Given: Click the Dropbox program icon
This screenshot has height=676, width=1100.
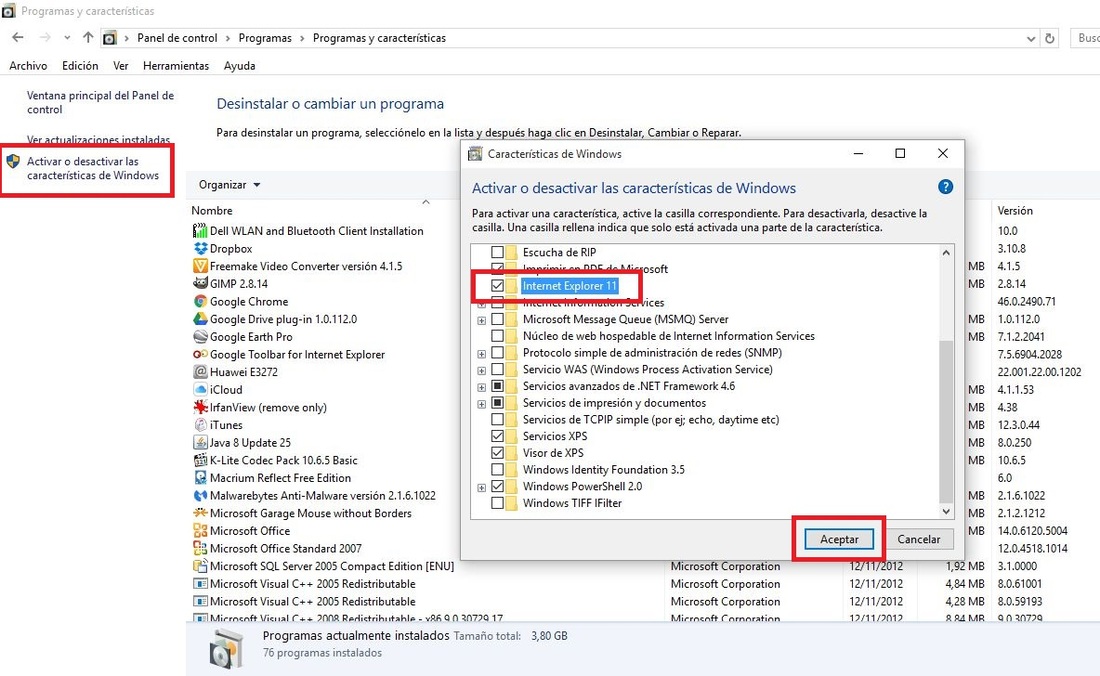Looking at the screenshot, I should tap(200, 249).
